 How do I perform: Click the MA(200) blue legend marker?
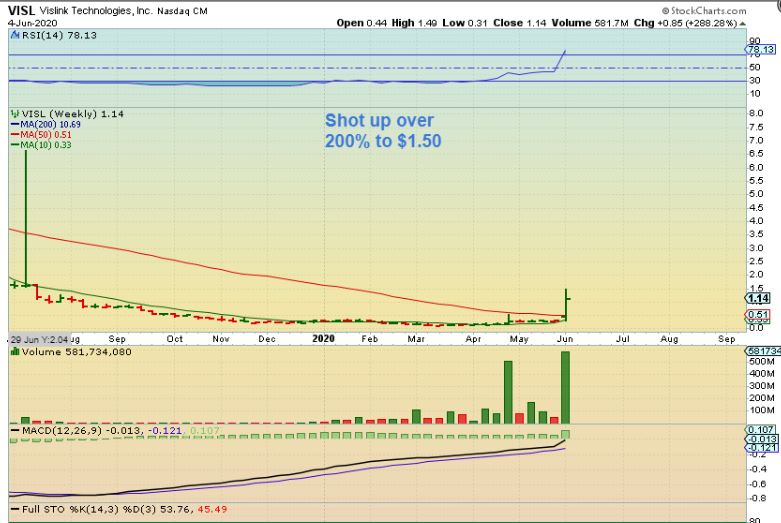pos(16,122)
